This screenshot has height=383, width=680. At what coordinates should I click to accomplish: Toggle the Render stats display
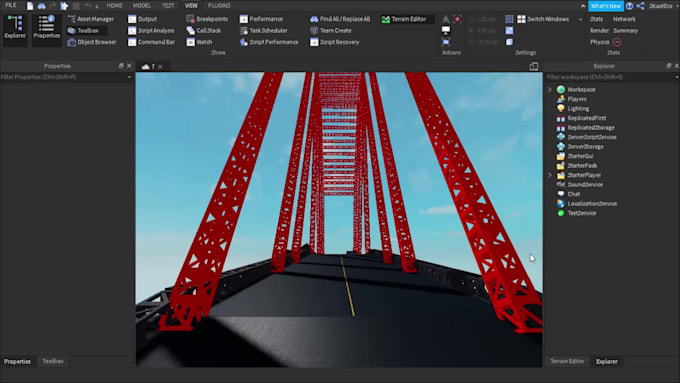(599, 30)
